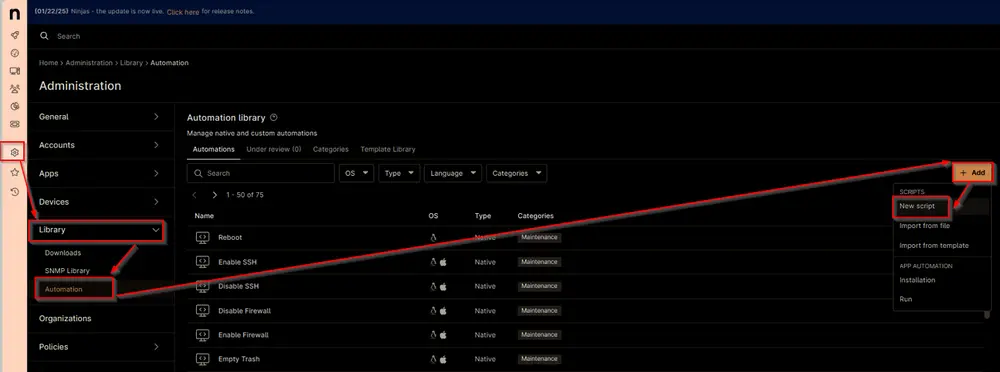Image resolution: width=1000 pixels, height=372 pixels.
Task: Open the Type filter dropdown
Action: tap(399, 173)
